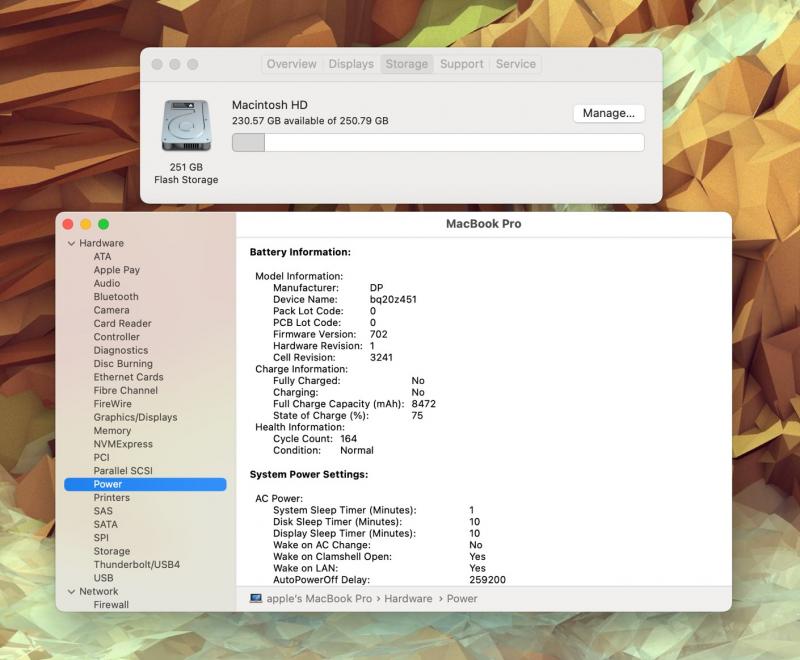Click the storage usage bar for Macintosh HD

point(438,142)
